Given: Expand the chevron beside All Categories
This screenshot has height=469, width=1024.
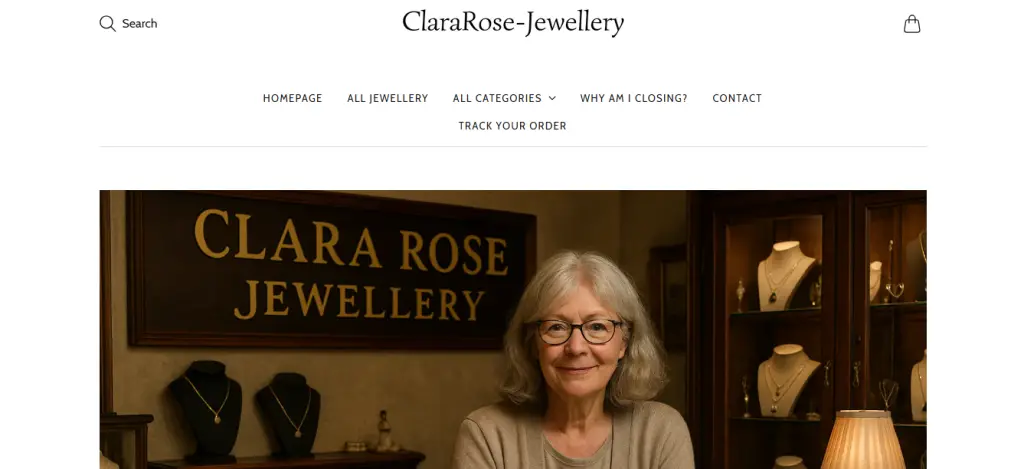Looking at the screenshot, I should point(552,98).
